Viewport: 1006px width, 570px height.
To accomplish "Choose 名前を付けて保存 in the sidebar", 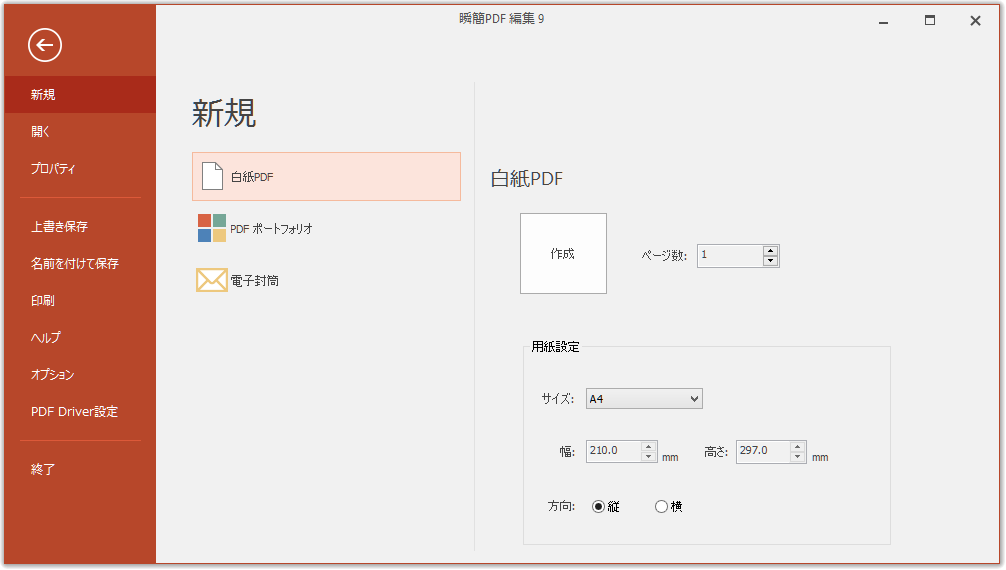I will [x=80, y=263].
